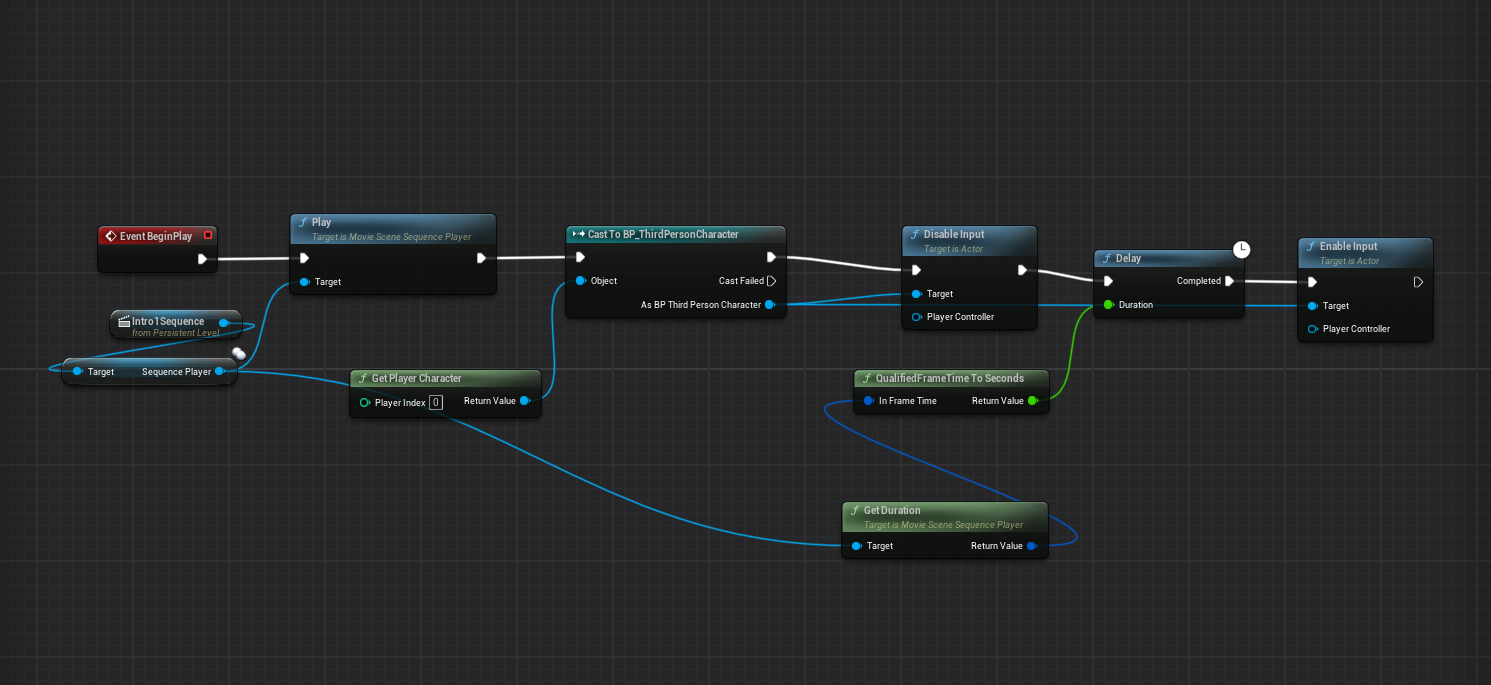The height and width of the screenshot is (685, 1491).
Task: Click the Enable Input execution output pin
Action: [x=1418, y=282]
